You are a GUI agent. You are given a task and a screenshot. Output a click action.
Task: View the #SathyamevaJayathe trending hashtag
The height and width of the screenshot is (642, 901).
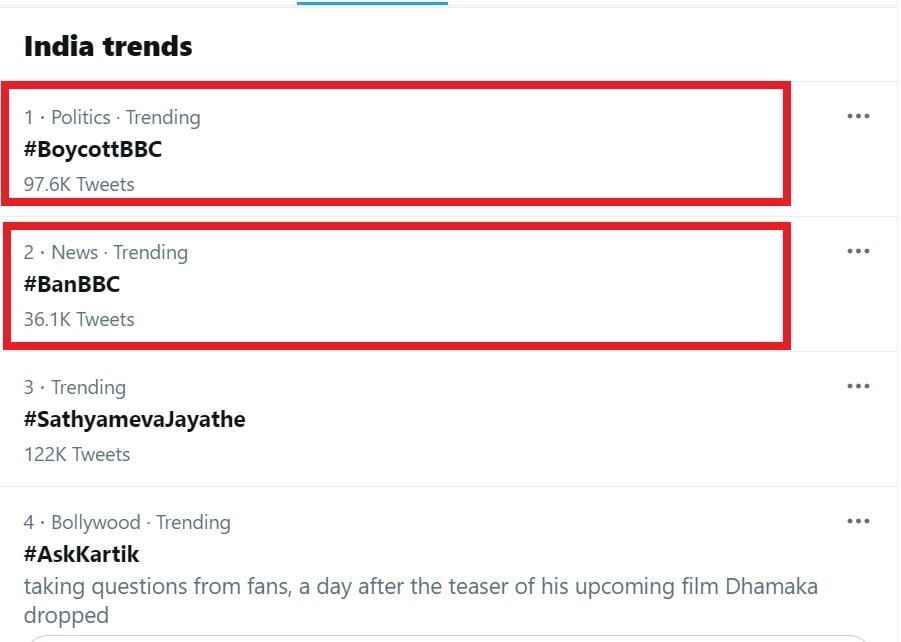click(134, 420)
